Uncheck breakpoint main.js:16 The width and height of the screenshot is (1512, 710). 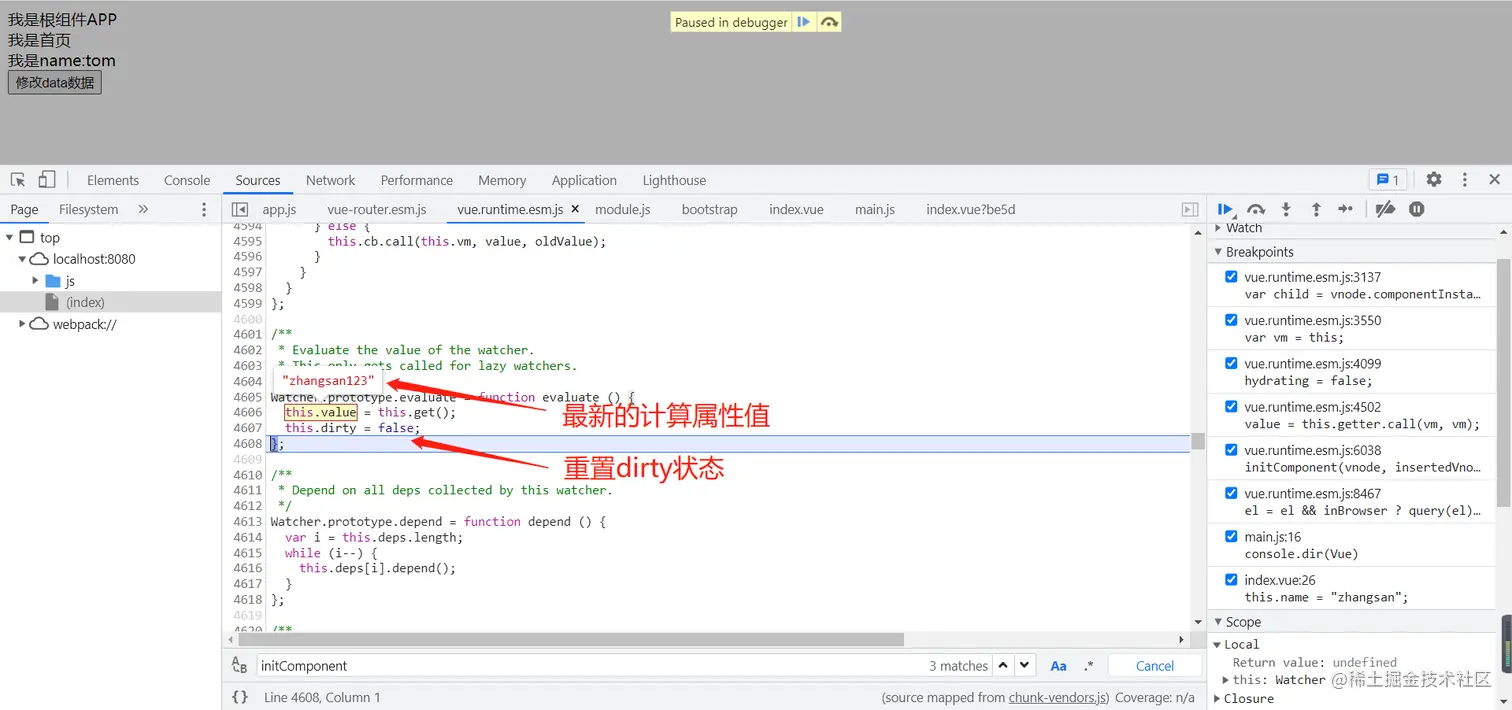tap(1231, 537)
